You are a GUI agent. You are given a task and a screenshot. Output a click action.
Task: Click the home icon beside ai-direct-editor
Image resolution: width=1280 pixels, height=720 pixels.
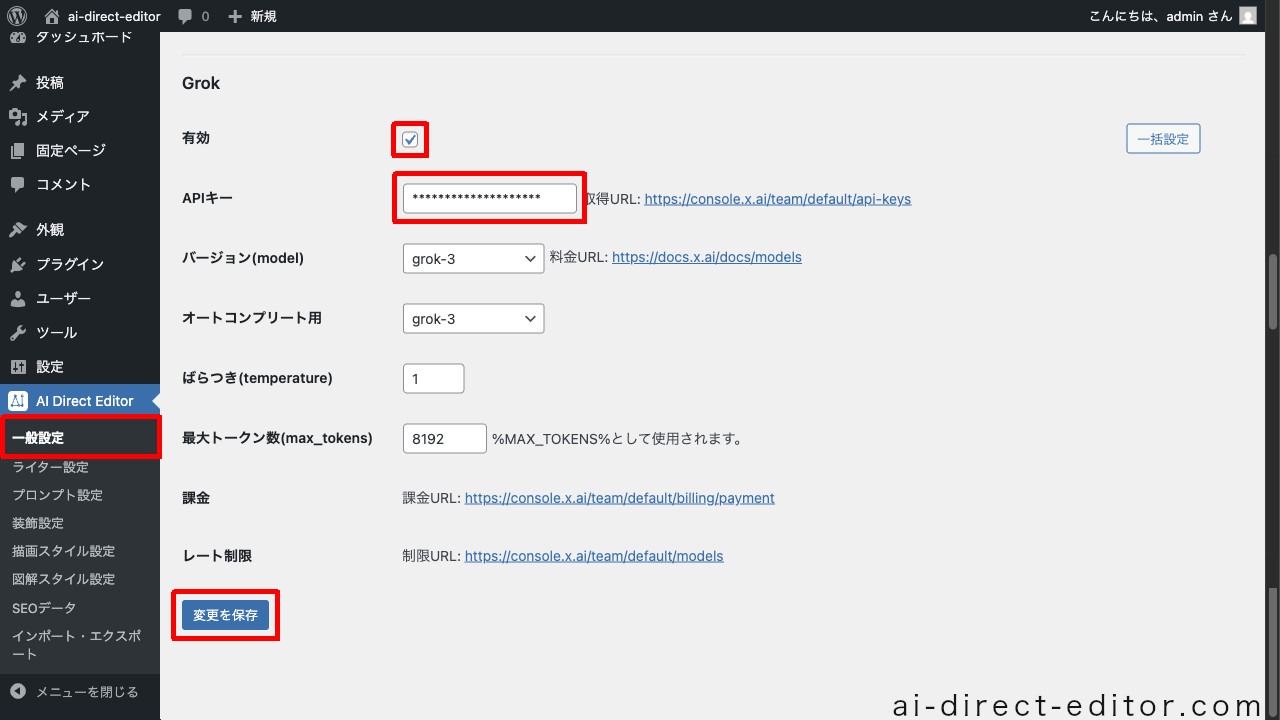click(x=52, y=16)
